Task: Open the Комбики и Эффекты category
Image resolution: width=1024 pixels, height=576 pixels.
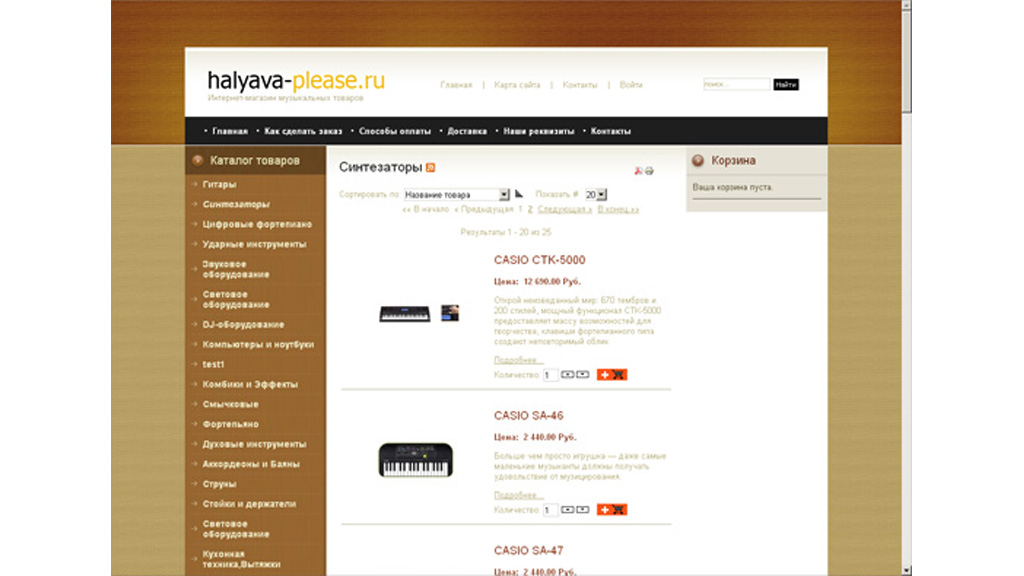Action: [250, 385]
